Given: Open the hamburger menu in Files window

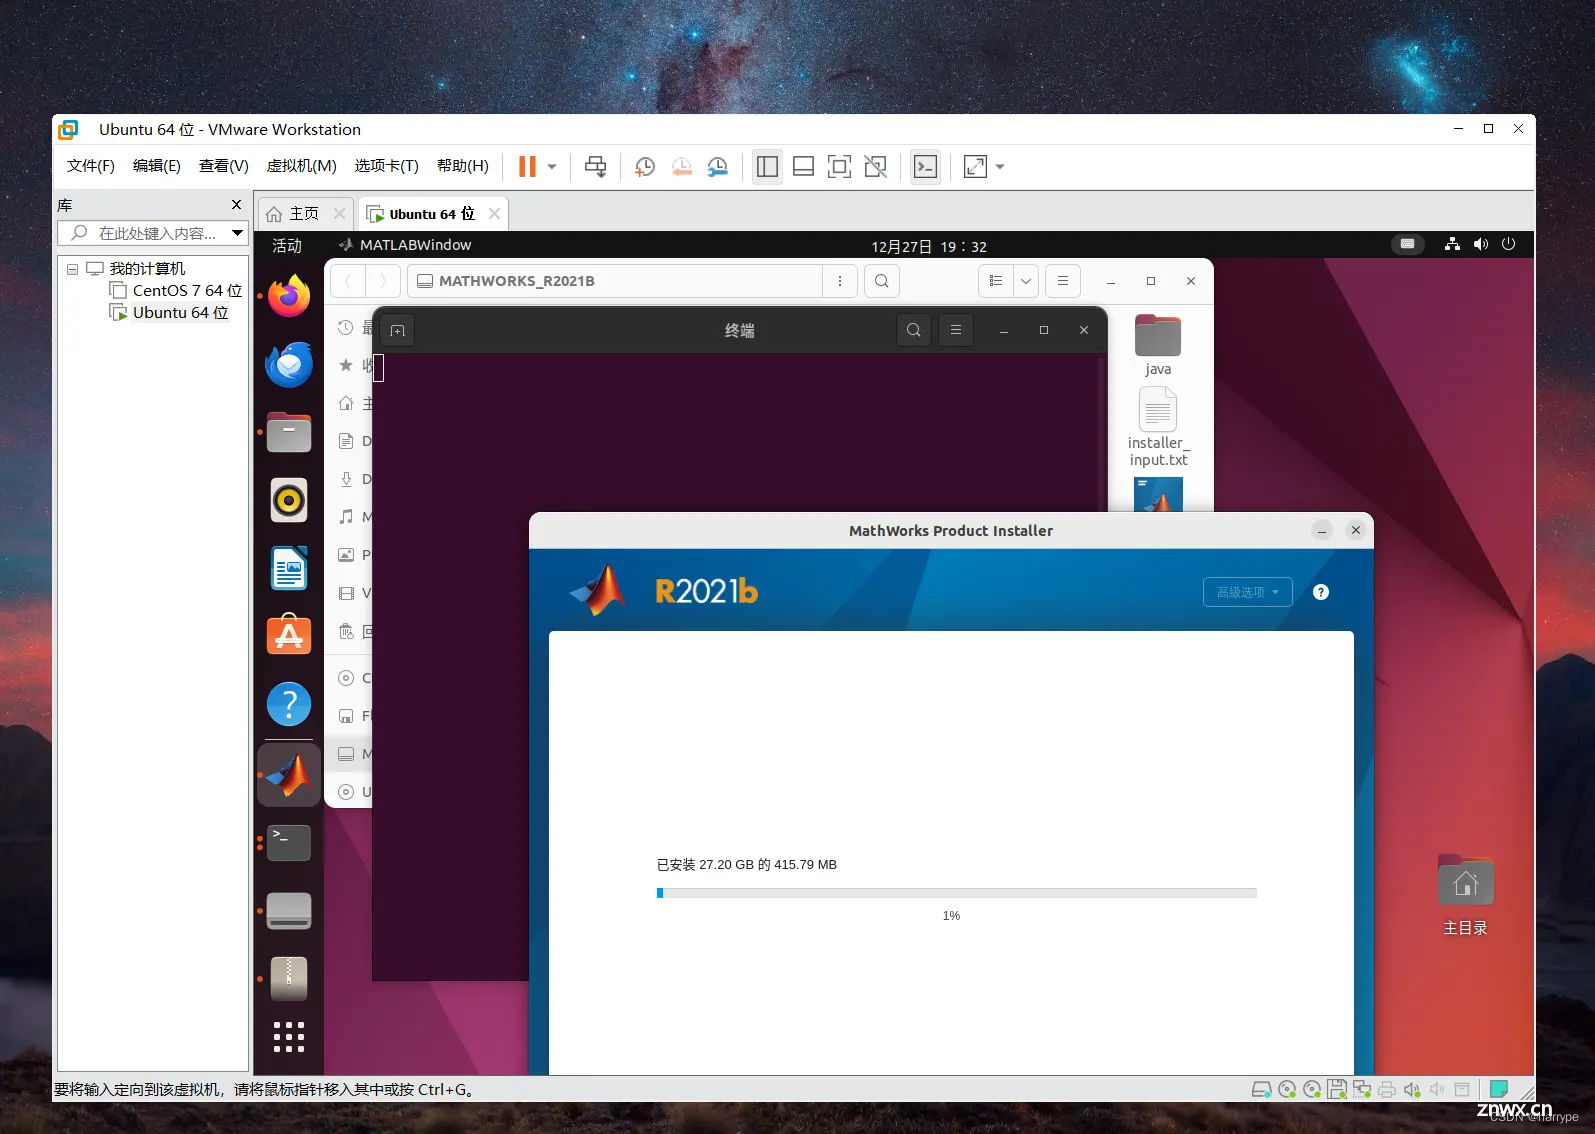Looking at the screenshot, I should [x=1063, y=281].
